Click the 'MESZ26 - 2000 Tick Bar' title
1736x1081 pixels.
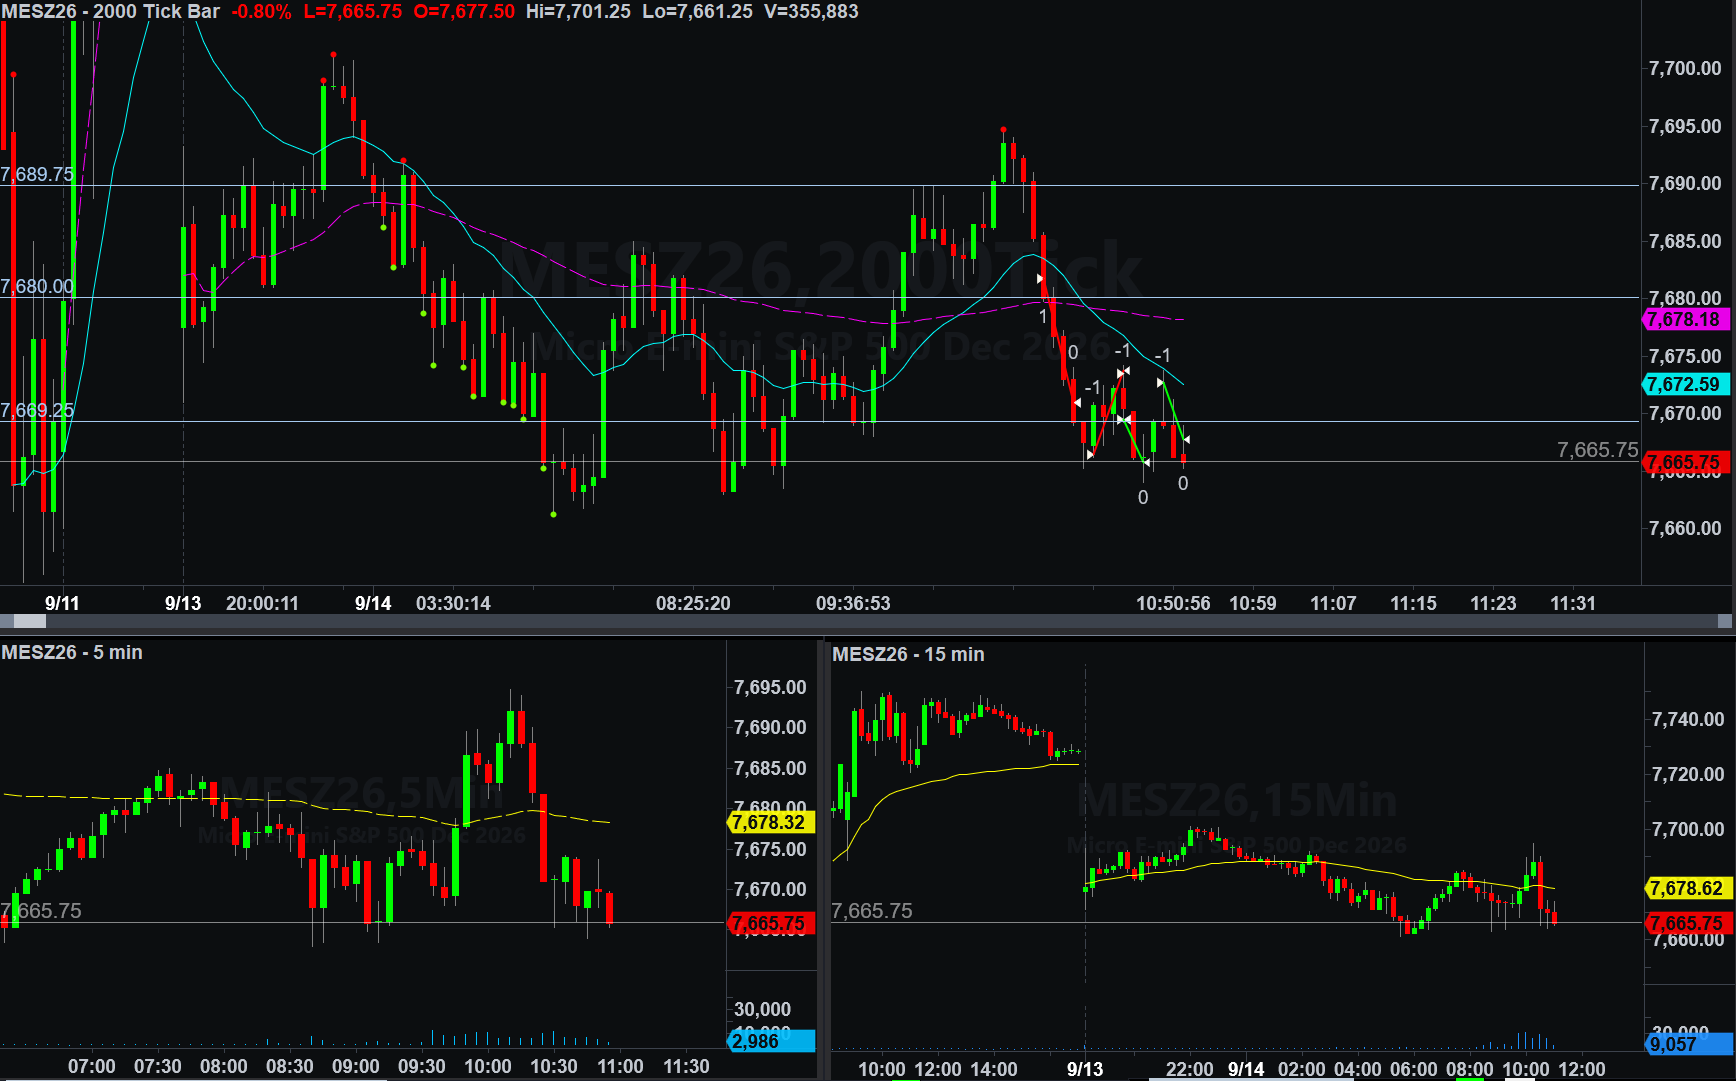110,12
